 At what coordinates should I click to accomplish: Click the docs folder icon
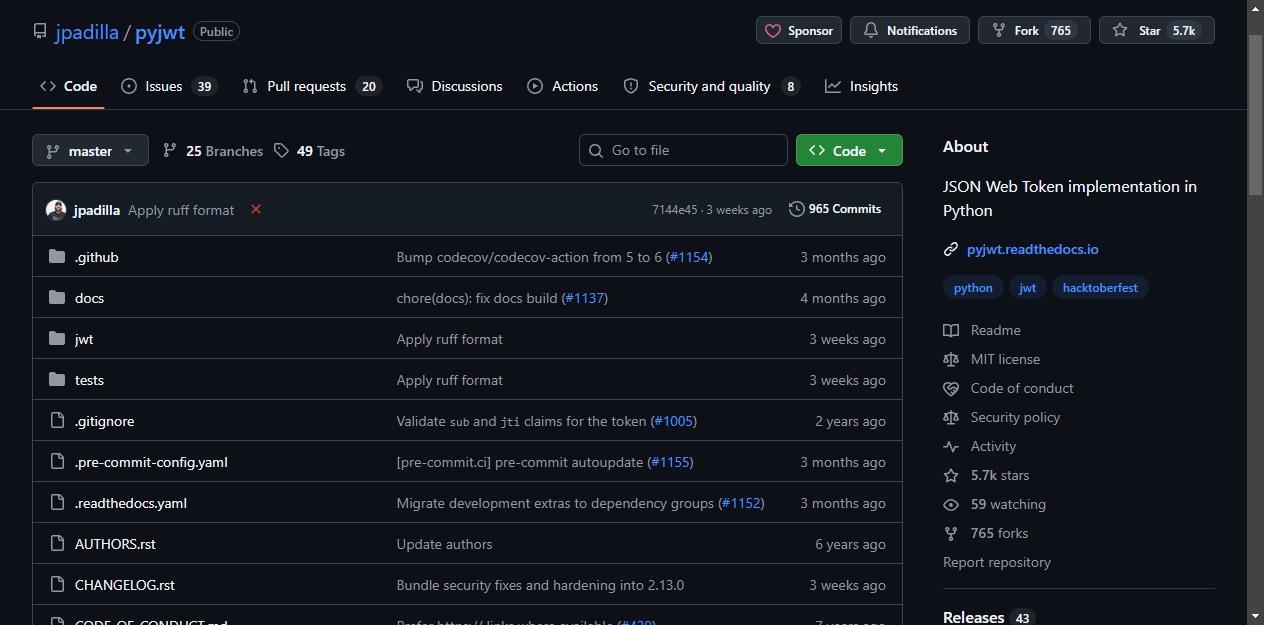[x=57, y=298]
